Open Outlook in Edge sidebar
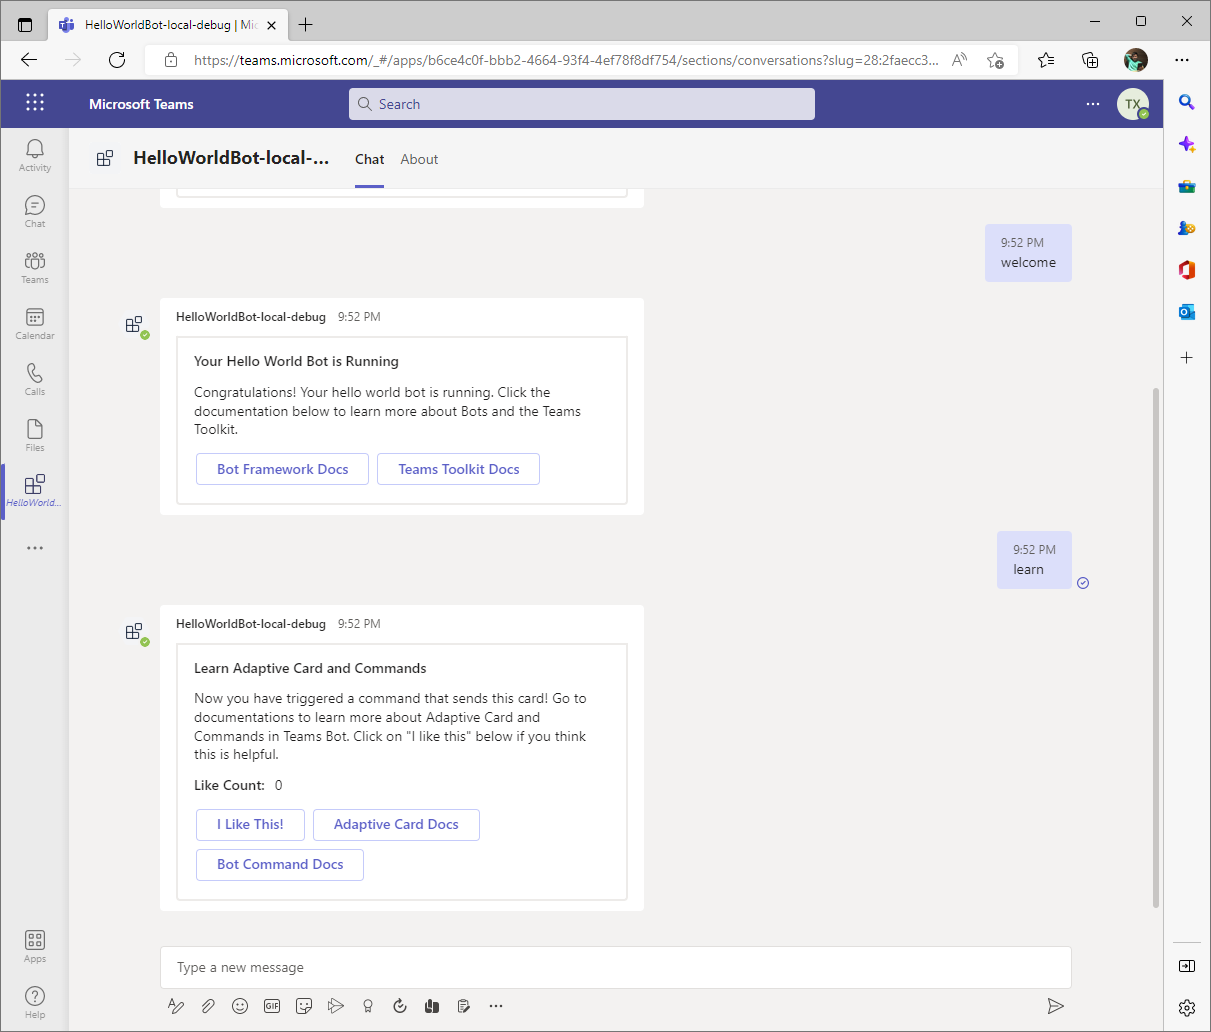 coord(1187,312)
